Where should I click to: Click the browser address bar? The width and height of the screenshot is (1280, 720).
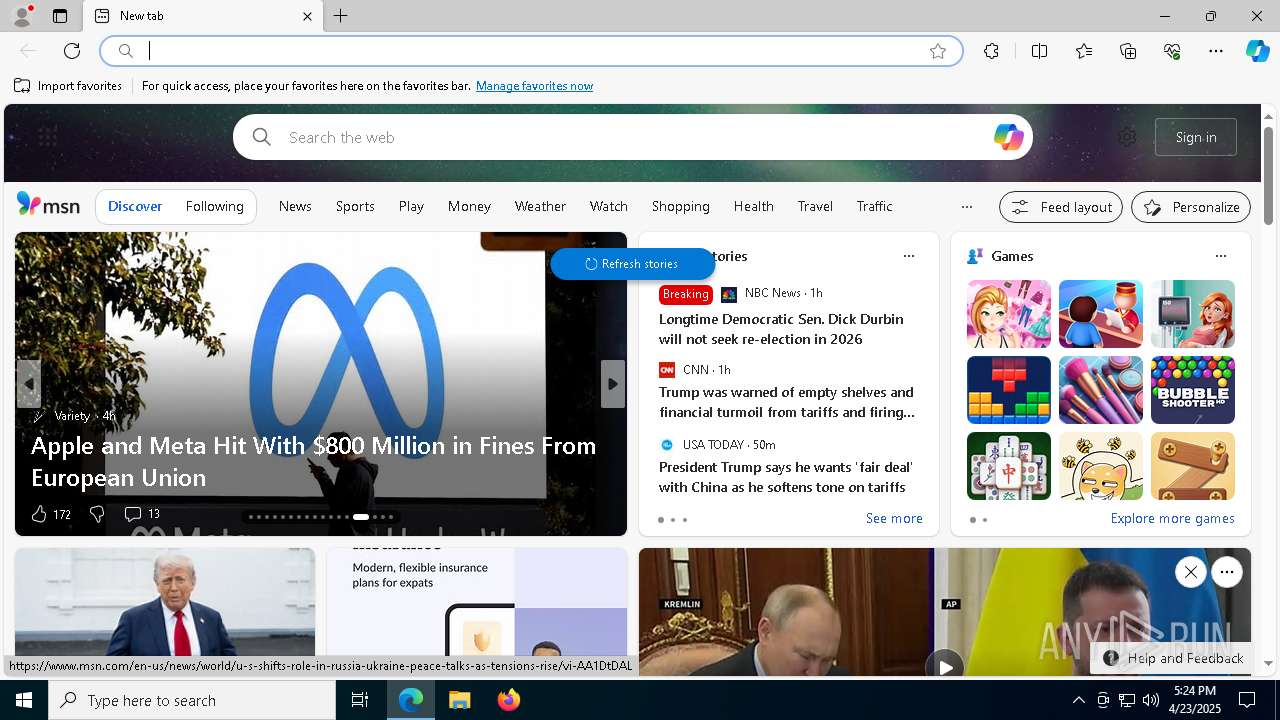tap(531, 51)
